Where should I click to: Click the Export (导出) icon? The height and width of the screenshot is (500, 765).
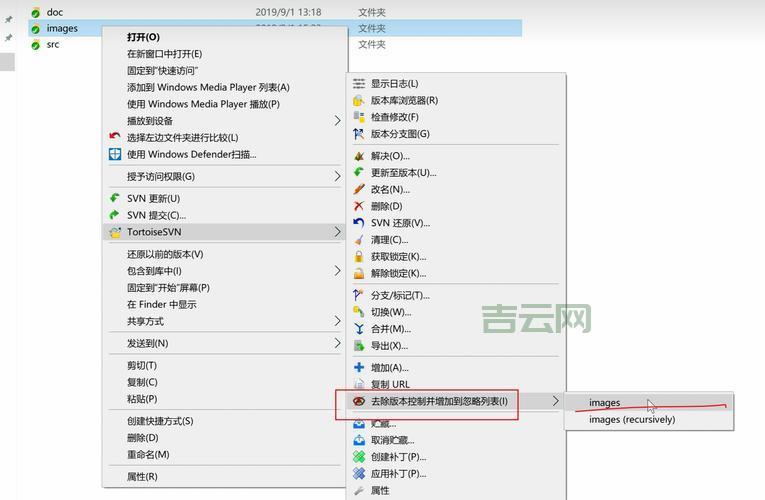pos(359,345)
